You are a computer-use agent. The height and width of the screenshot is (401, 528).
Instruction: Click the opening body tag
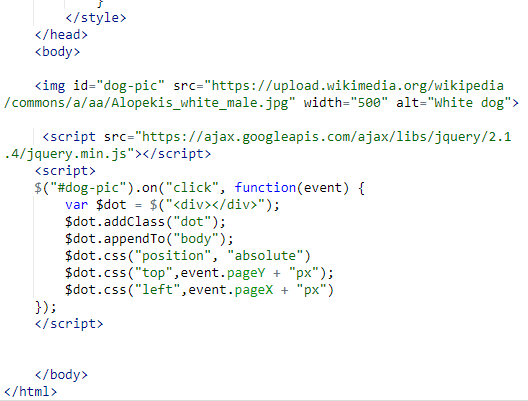(57, 52)
